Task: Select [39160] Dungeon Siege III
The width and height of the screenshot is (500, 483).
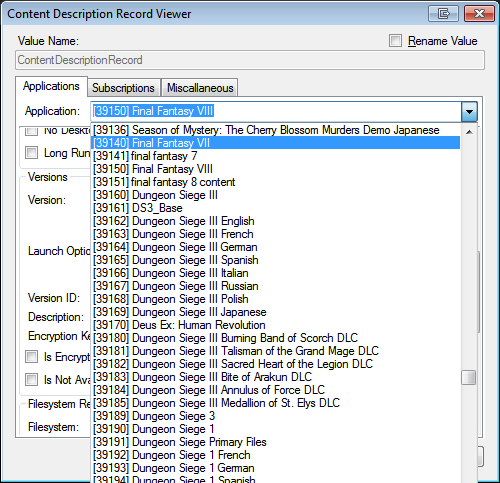Action: 276,195
